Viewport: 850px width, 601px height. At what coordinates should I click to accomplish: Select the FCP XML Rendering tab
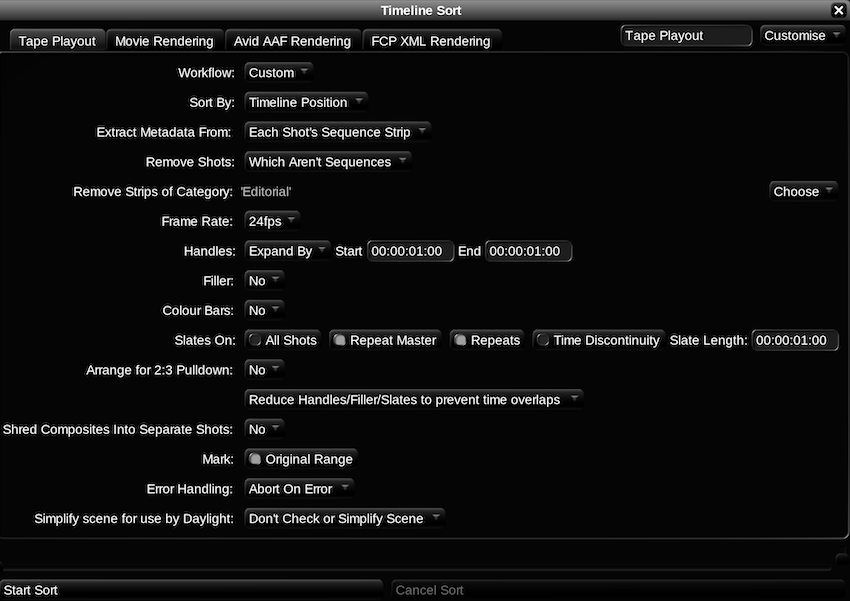430,41
